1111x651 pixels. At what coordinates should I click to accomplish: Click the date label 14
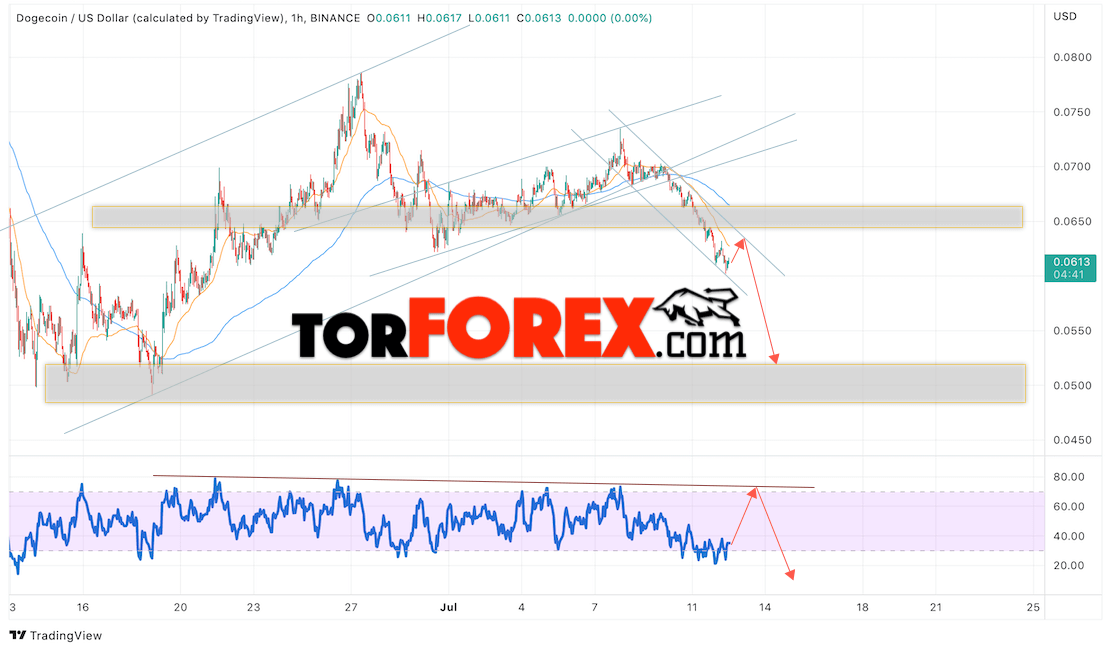[x=765, y=607]
